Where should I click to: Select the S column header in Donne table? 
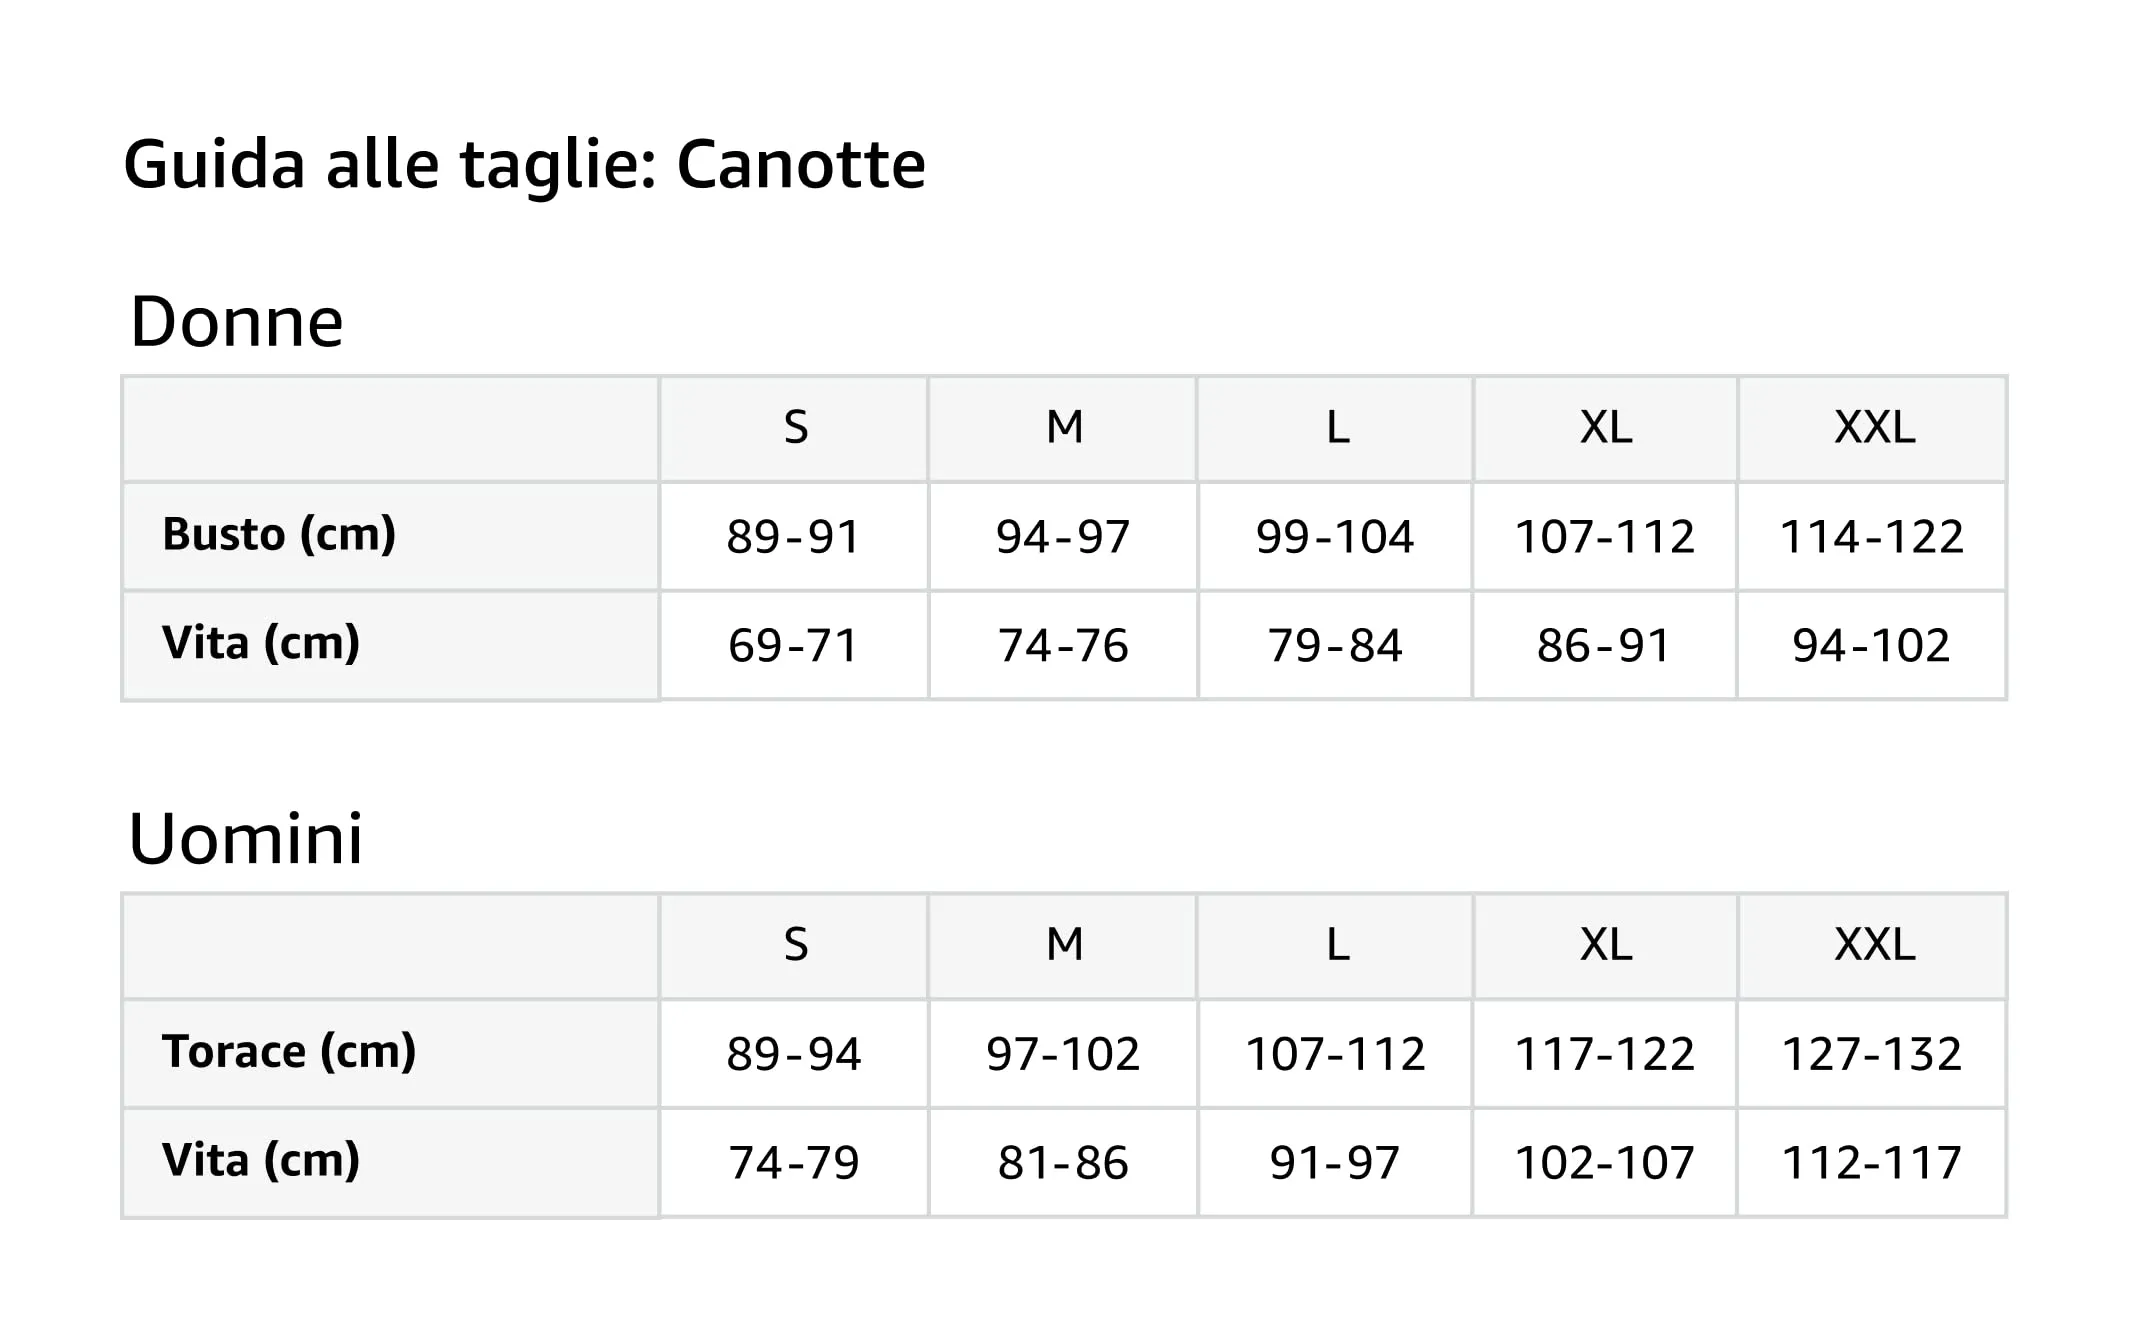pos(795,428)
